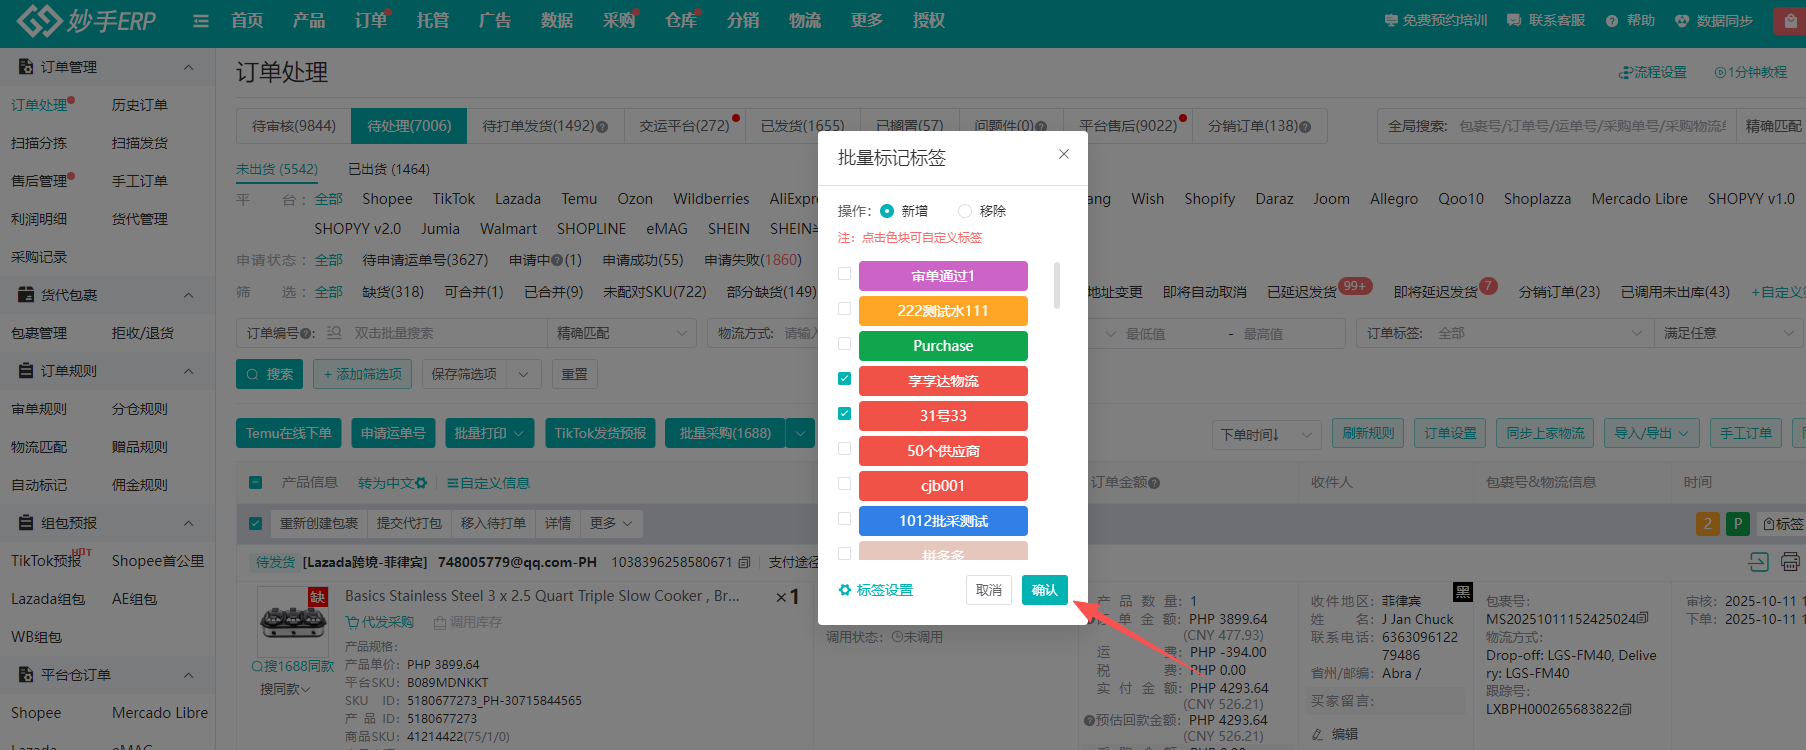This screenshot has width=1806, height=750.
Task: Open the 下单时间 sort dropdown
Action: coord(1266,434)
